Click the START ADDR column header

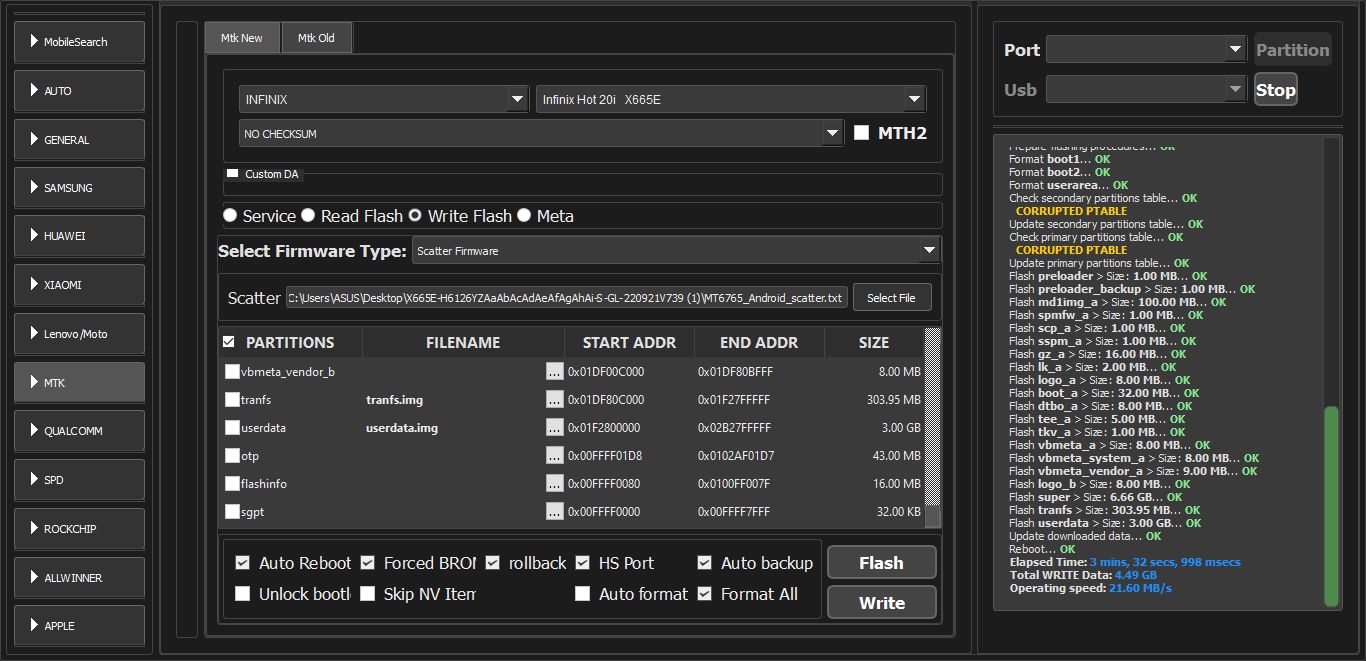tap(629, 342)
